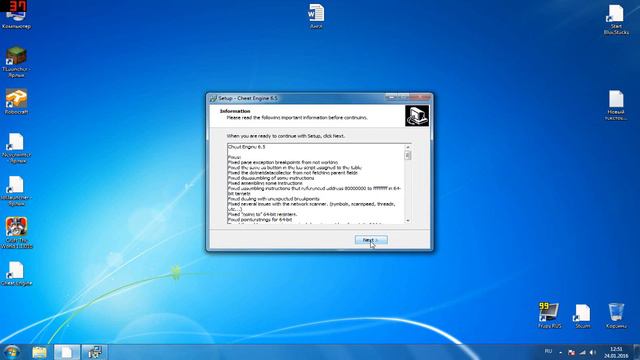This screenshot has height=360, width=640.
Task: Show hidden tray icons arrow
Action: pyautogui.click(x=560, y=353)
